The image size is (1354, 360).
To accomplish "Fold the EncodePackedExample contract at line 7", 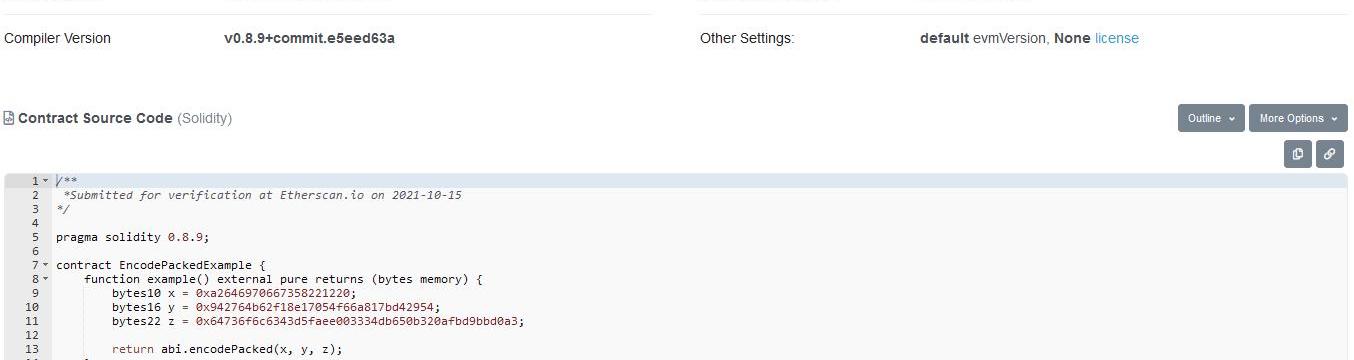I will [45, 265].
